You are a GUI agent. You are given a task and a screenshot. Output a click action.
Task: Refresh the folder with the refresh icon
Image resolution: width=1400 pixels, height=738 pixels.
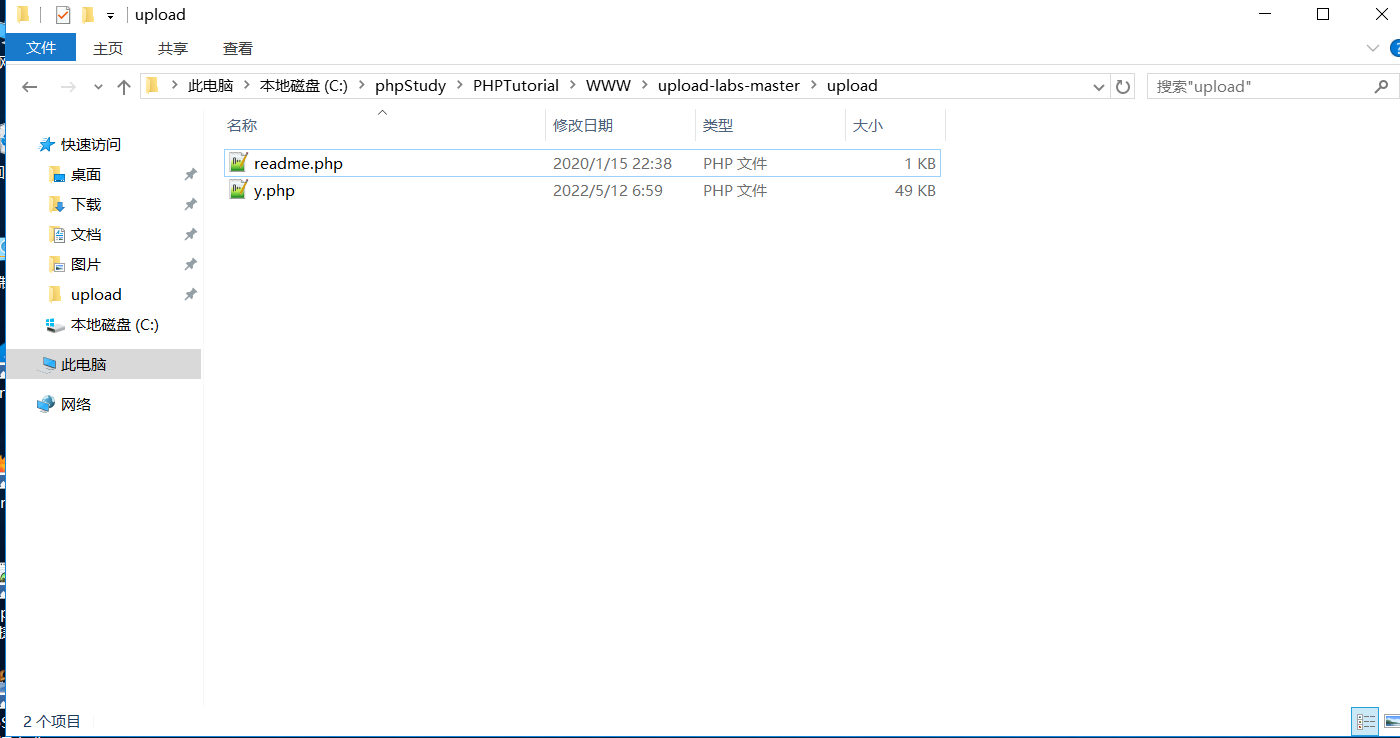(1122, 86)
